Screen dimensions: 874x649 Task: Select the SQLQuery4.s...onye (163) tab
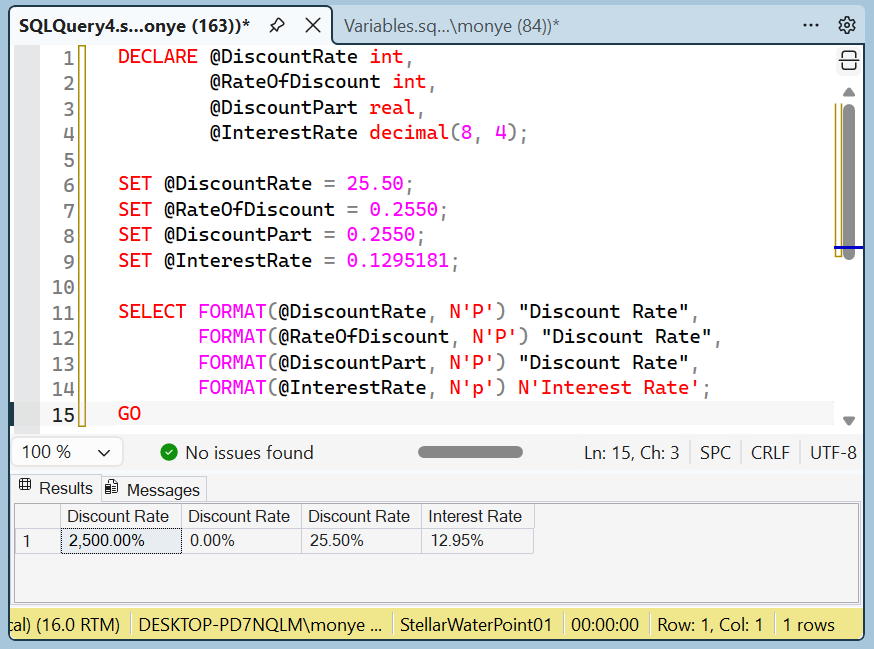point(134,26)
